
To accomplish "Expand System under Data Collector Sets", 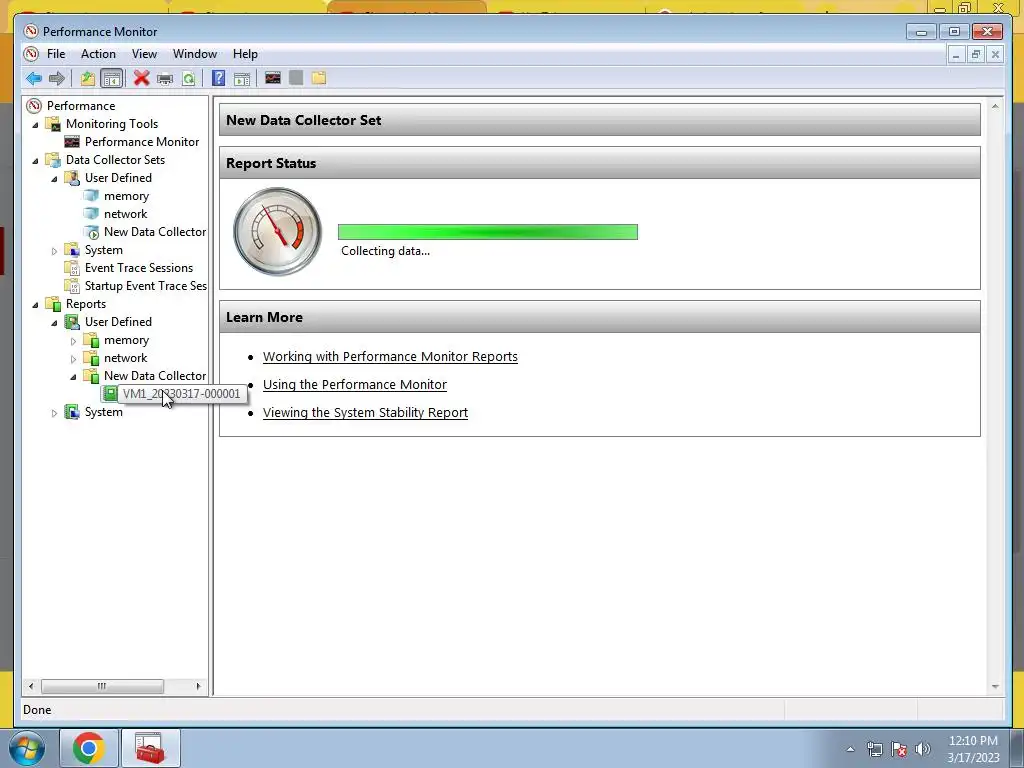I will point(54,251).
